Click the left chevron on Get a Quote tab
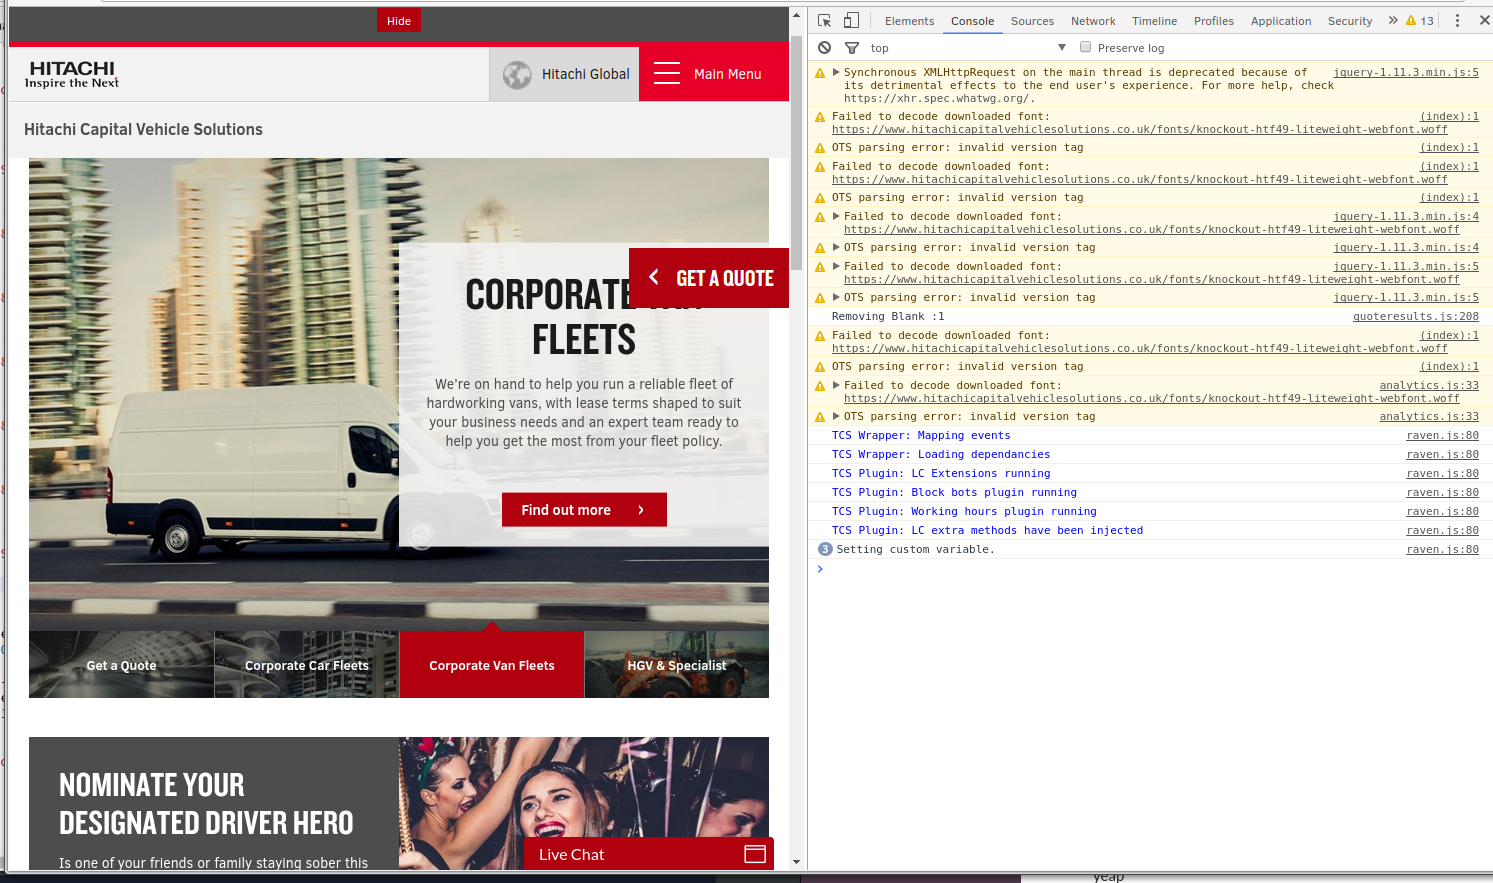The height and width of the screenshot is (883, 1493). point(654,277)
